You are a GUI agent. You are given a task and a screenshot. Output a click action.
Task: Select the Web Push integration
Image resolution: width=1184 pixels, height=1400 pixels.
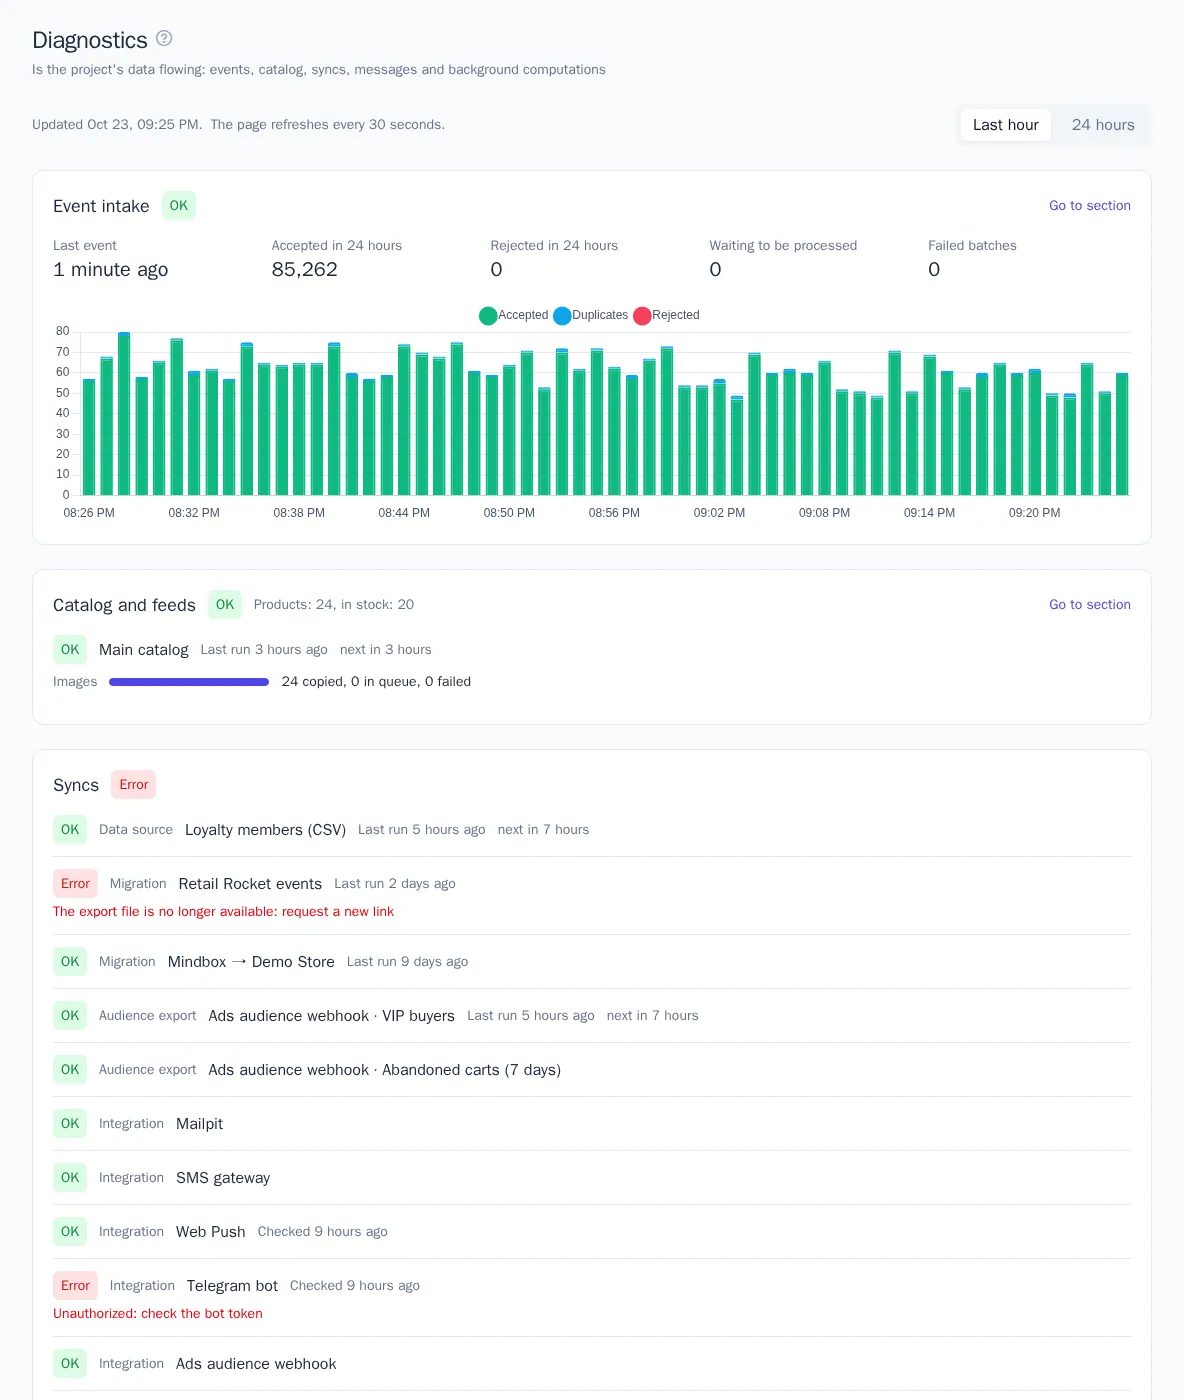click(210, 1231)
